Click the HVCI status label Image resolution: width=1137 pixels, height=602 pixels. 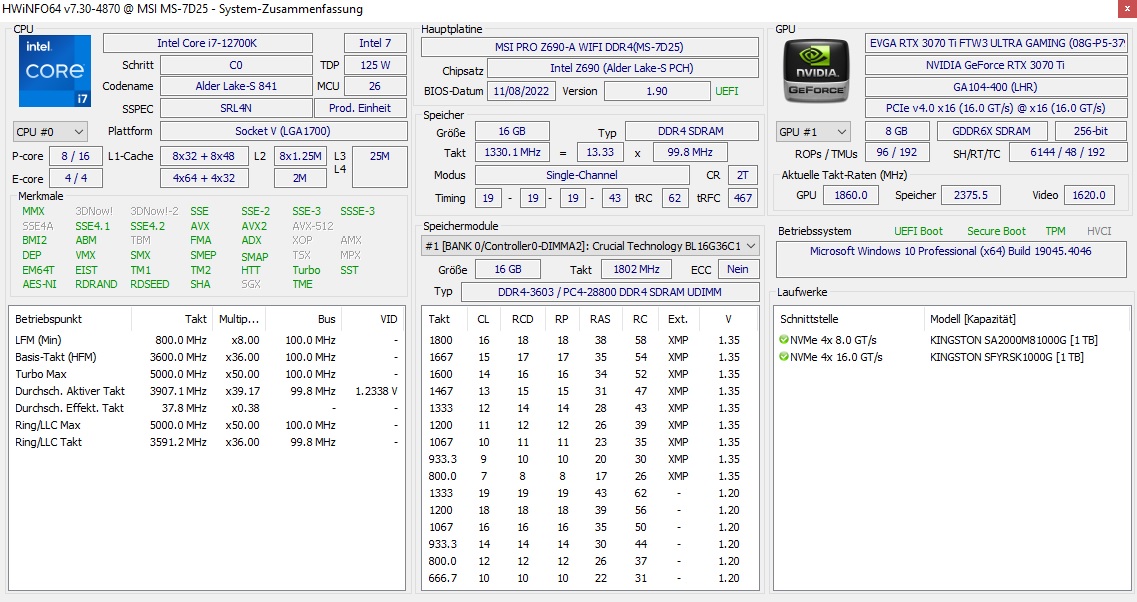tap(1099, 231)
